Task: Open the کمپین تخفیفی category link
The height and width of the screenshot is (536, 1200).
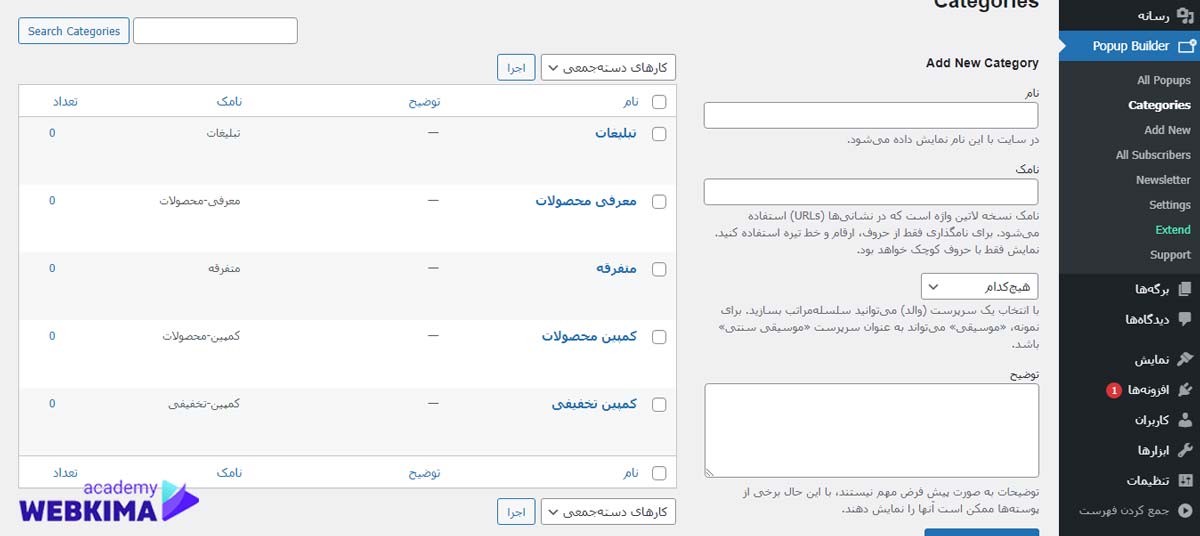Action: click(x=594, y=405)
